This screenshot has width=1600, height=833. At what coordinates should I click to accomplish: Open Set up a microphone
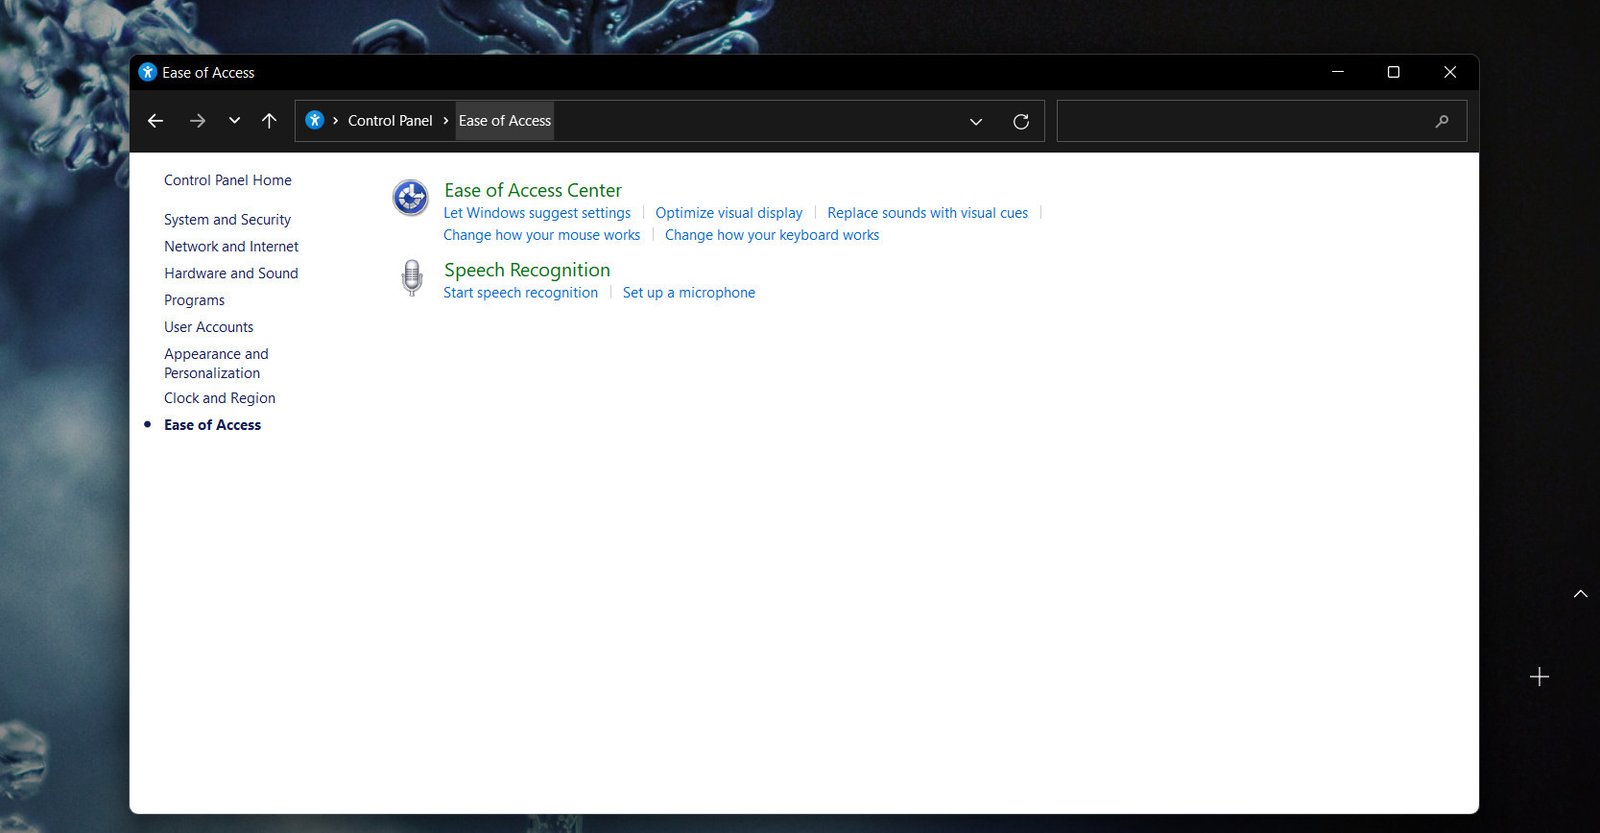[x=689, y=293]
